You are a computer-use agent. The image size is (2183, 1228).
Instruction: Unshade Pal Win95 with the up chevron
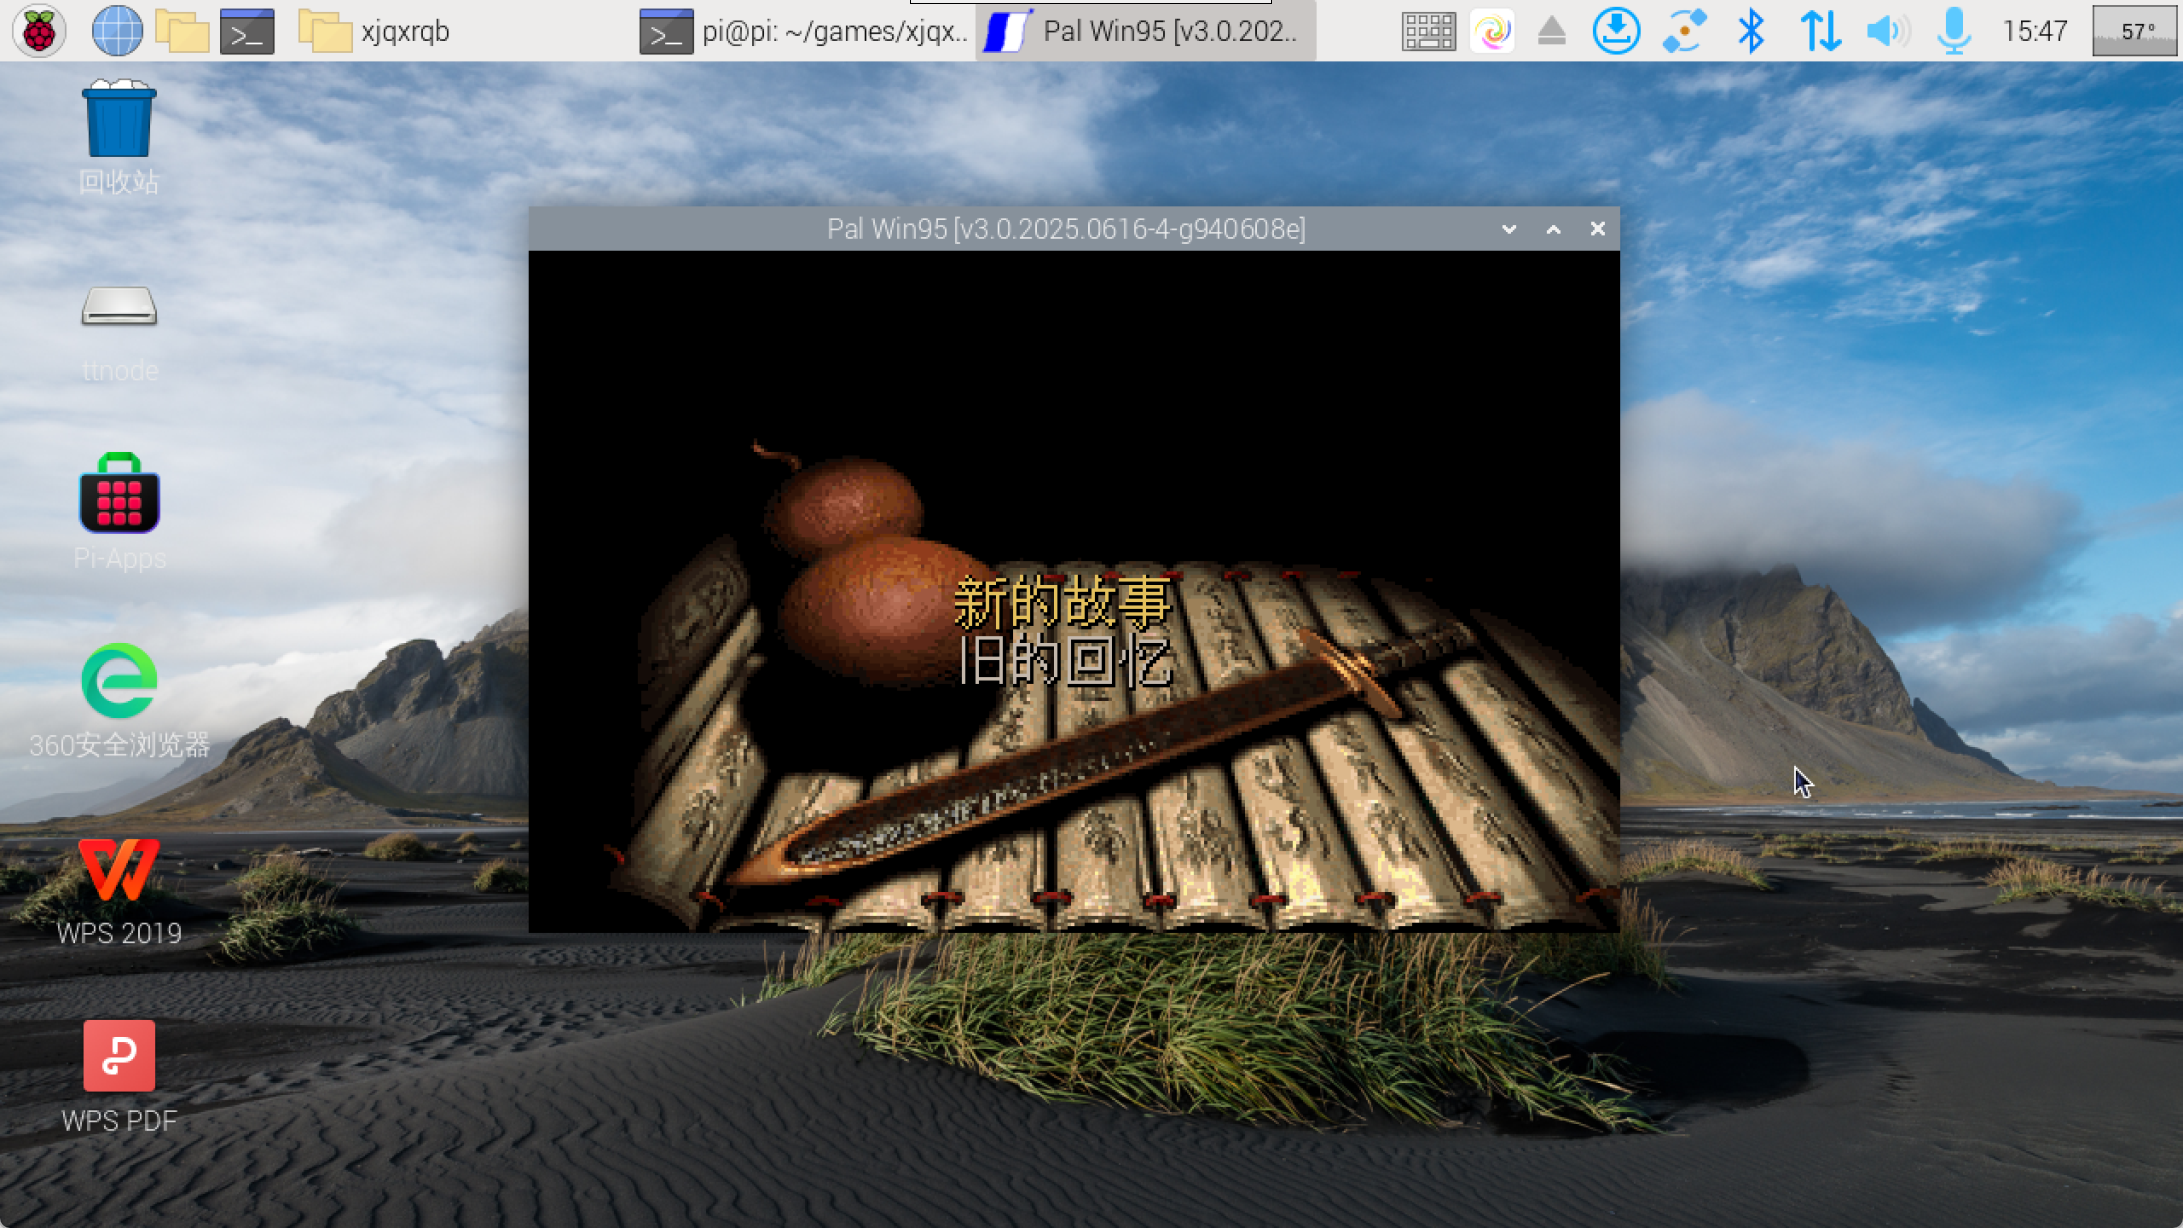1553,228
